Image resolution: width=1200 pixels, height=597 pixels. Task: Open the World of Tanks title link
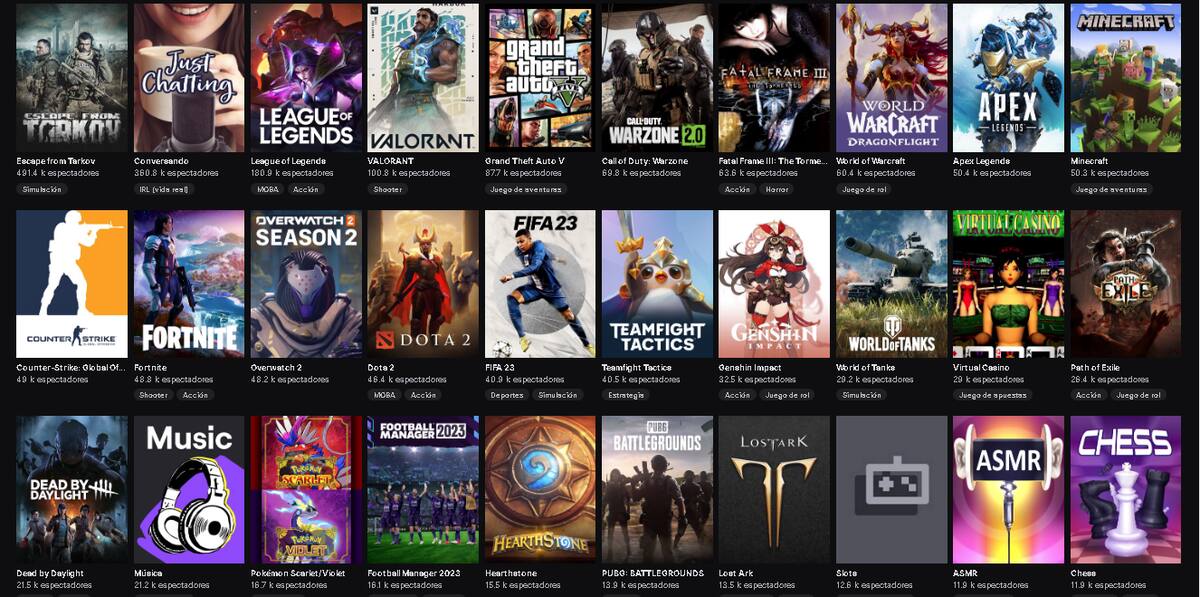[x=866, y=367]
